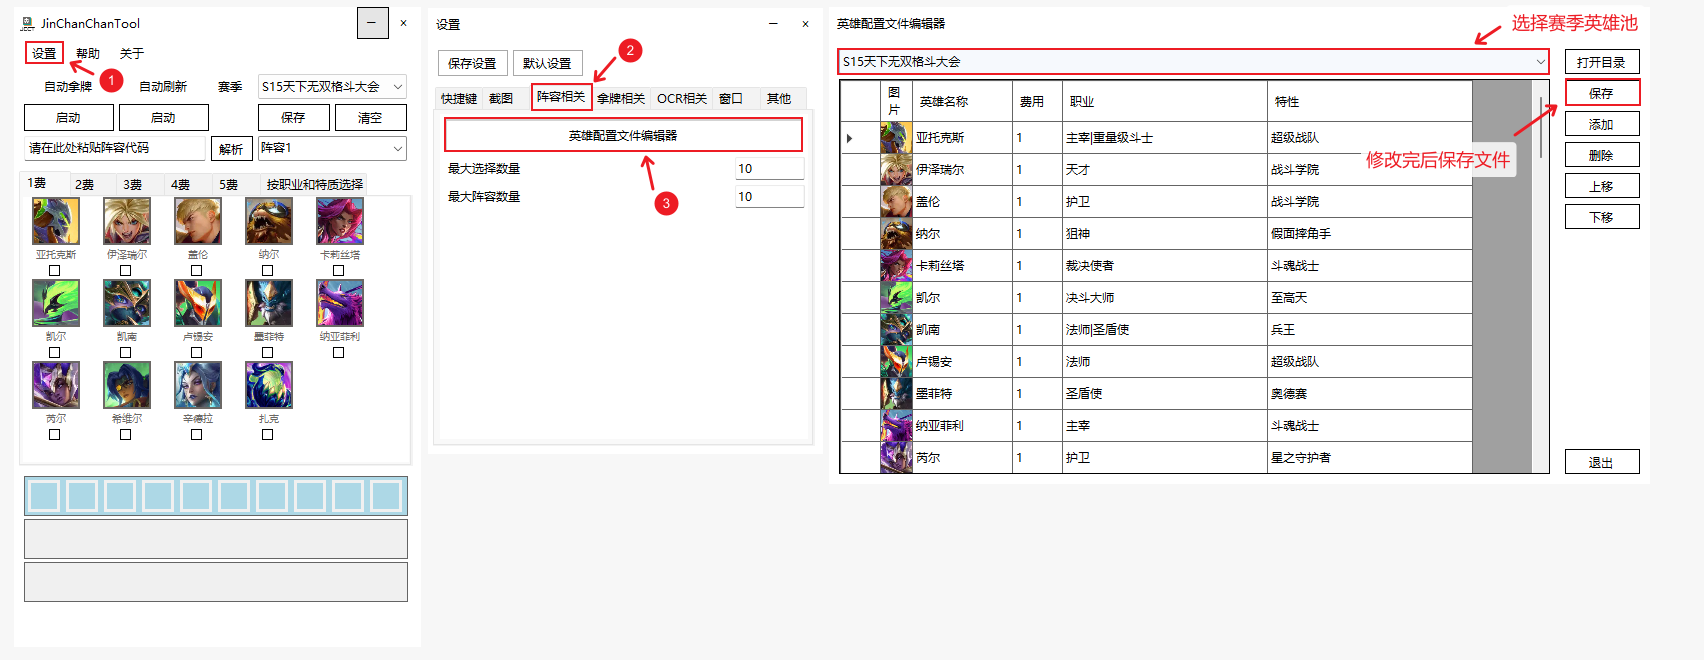
Task: Select the 扎克 hero portrait in main window
Action: pyautogui.click(x=269, y=385)
